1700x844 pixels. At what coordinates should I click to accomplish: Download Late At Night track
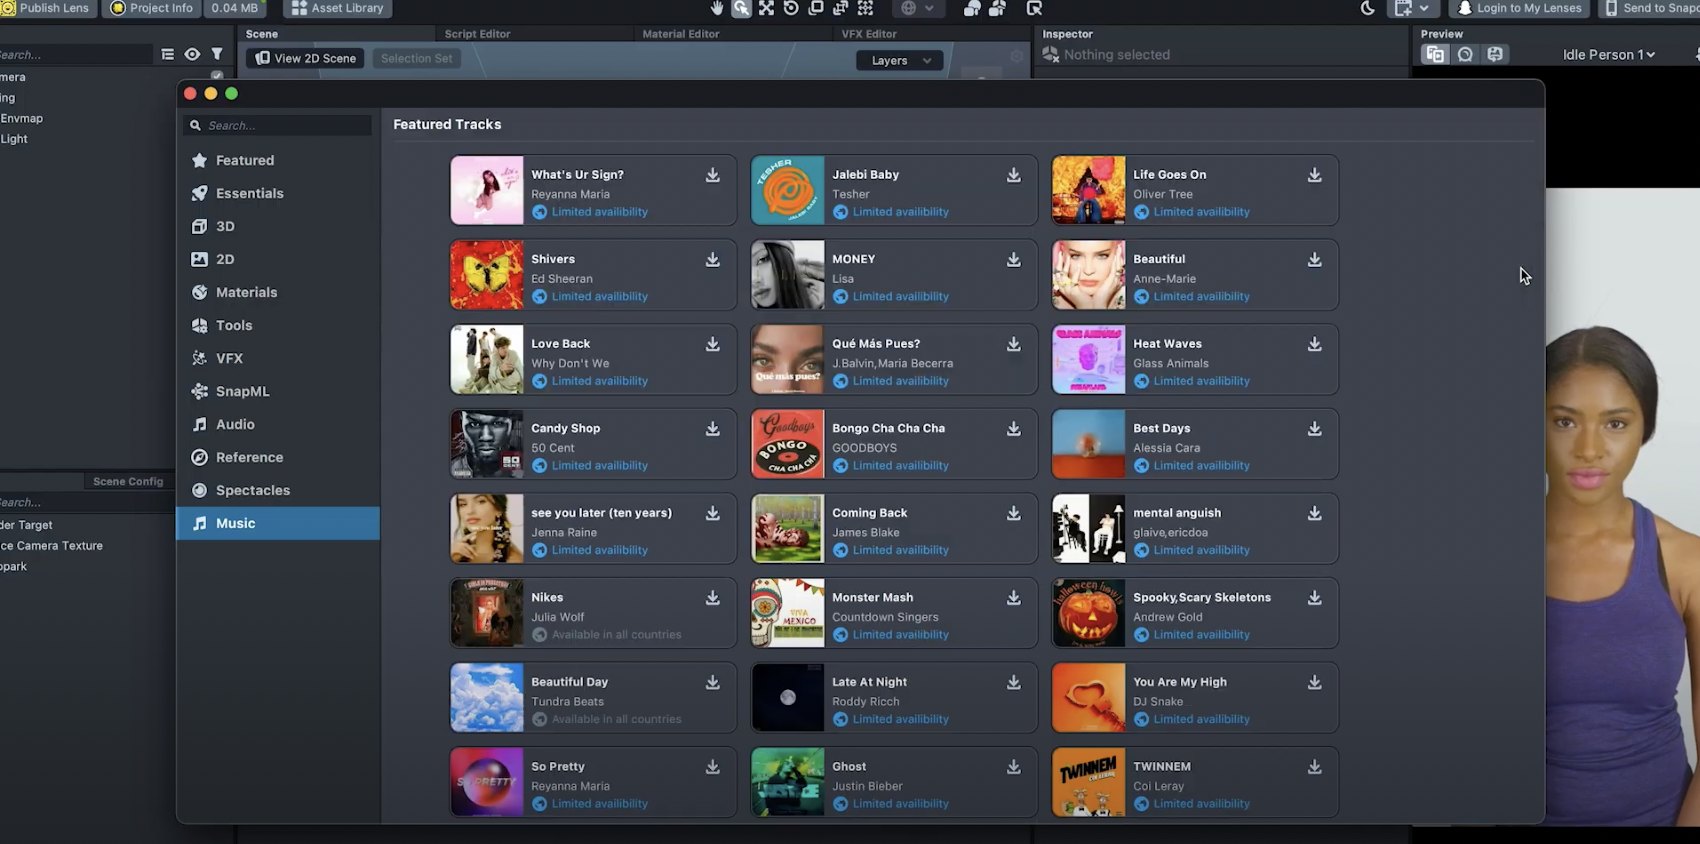1014,682
